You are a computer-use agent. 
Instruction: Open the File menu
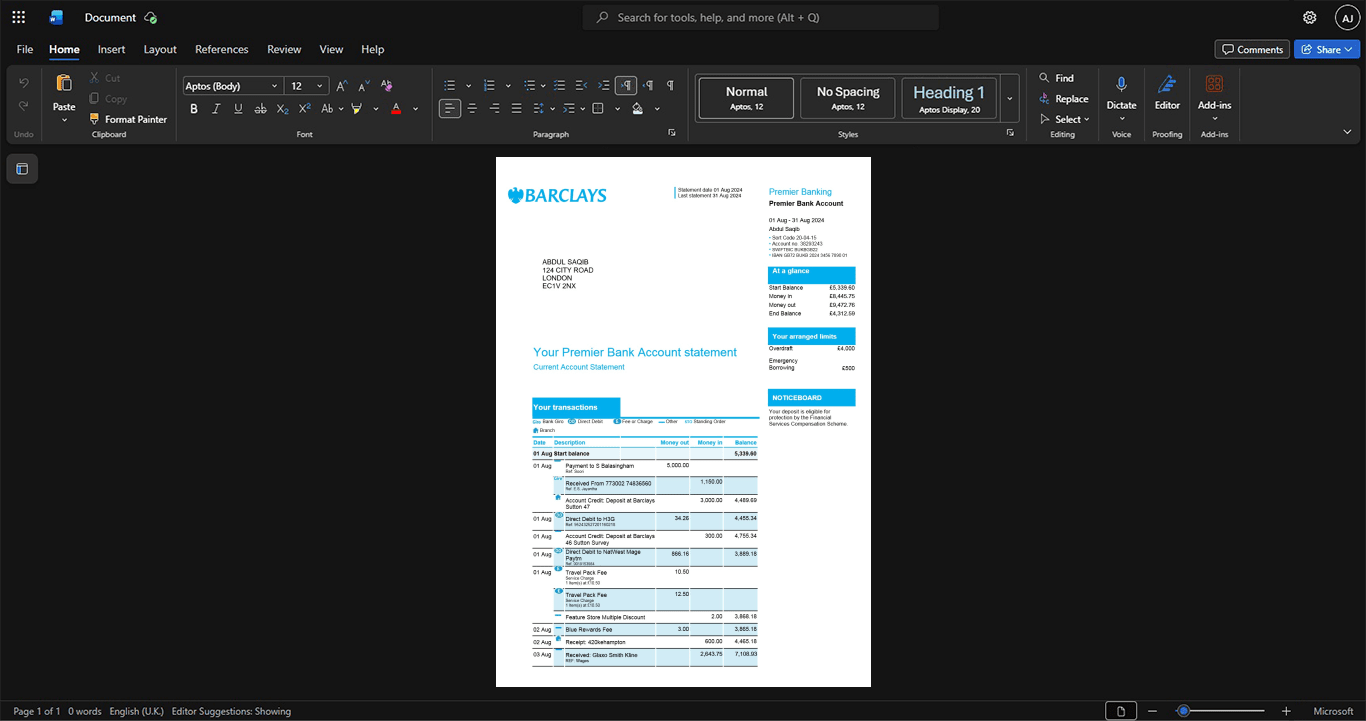click(x=25, y=49)
